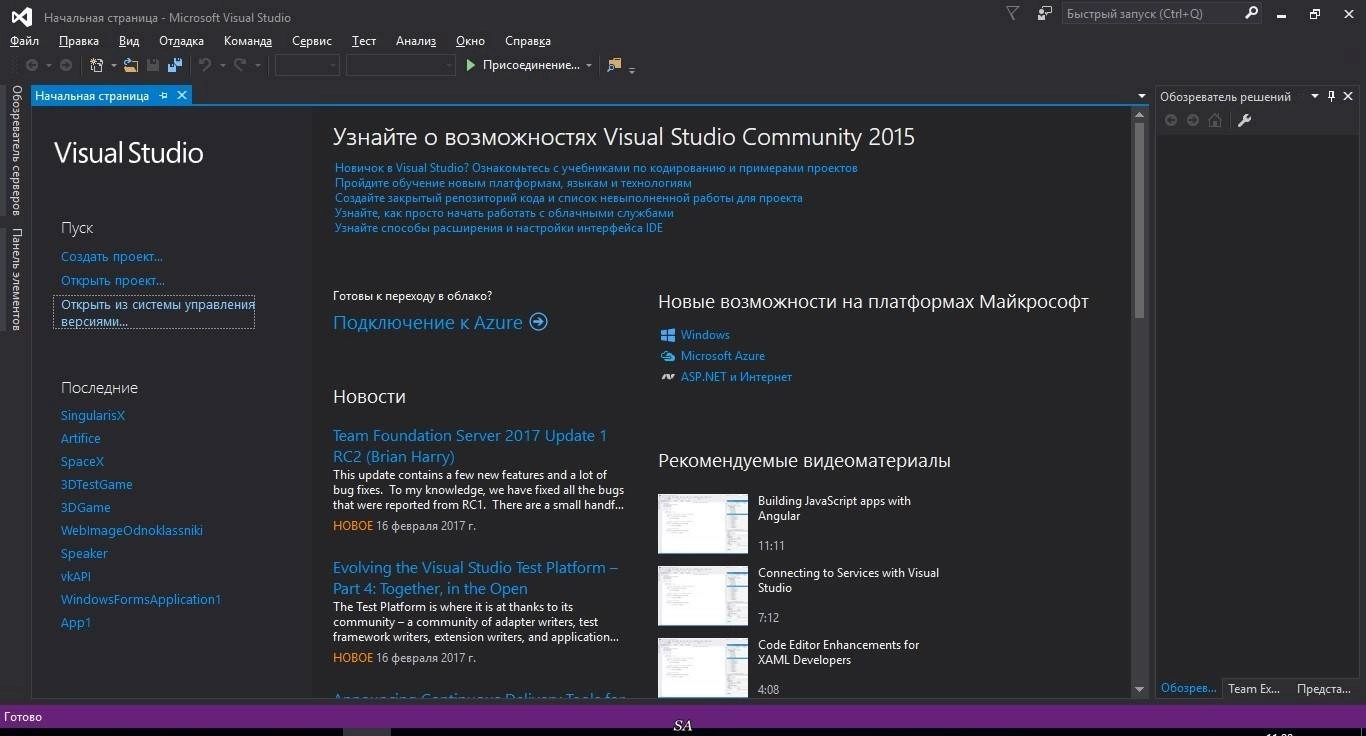This screenshot has height=736, width=1366.
Task: Click the Готово status bar text
Action: click(x=23, y=717)
